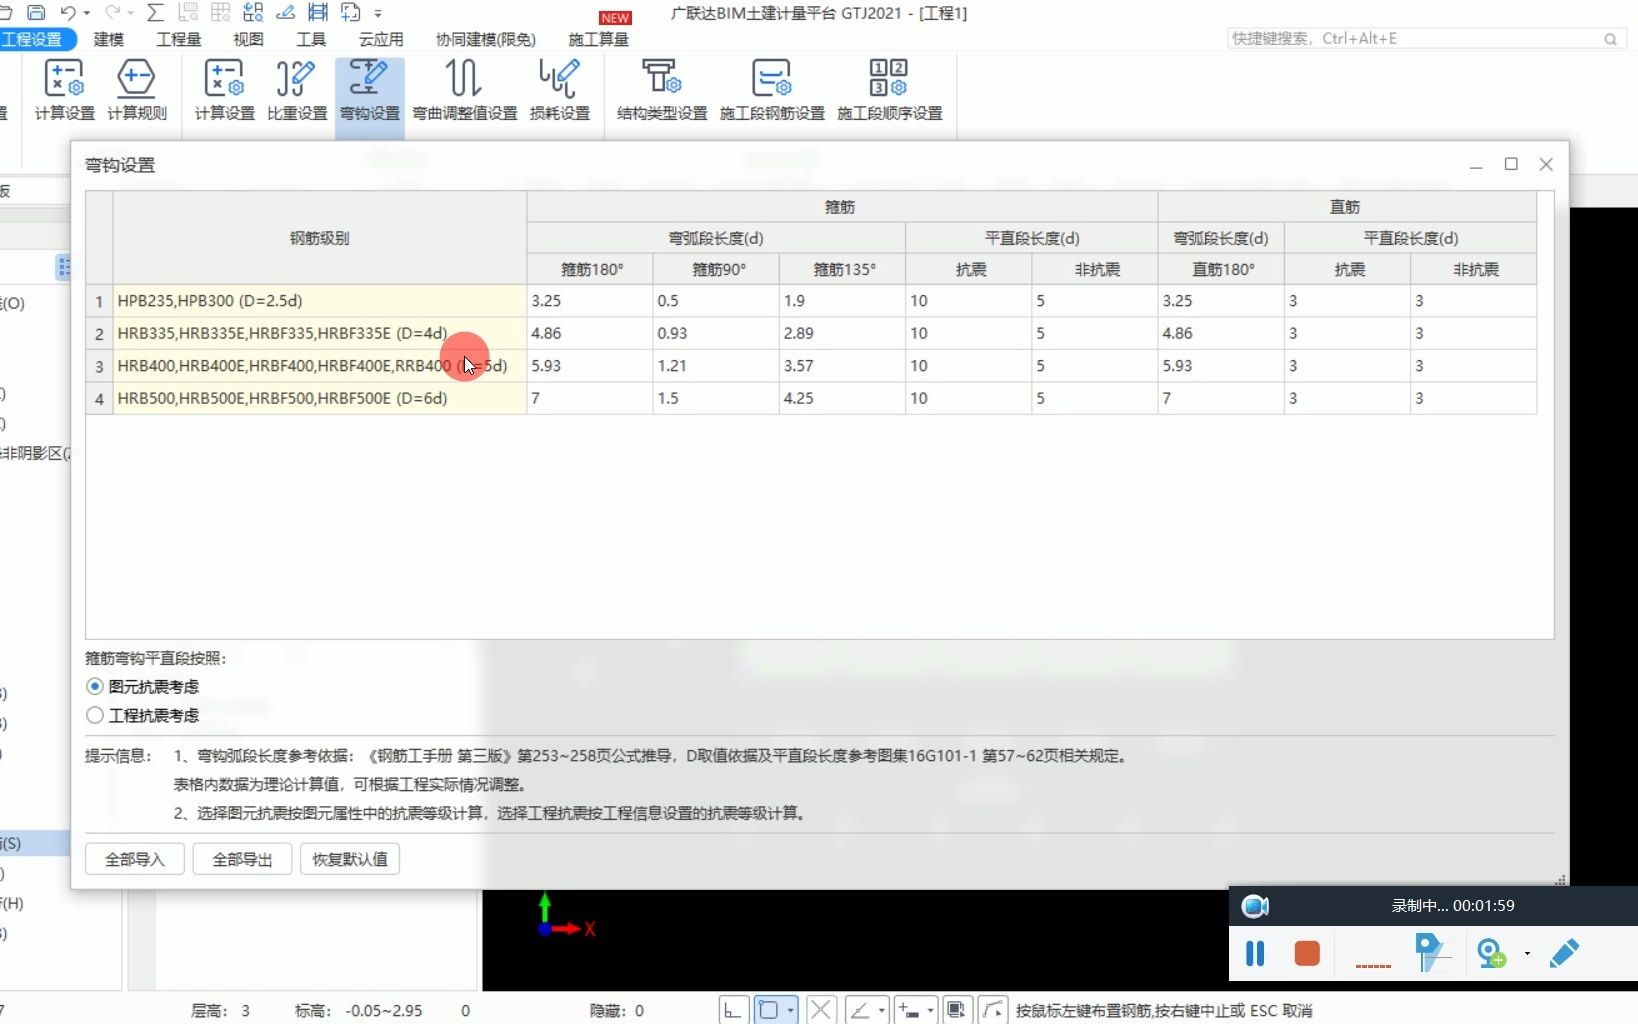Click row 2 箍筋90° cell value 0.93
The width and height of the screenshot is (1638, 1024).
click(x=716, y=333)
